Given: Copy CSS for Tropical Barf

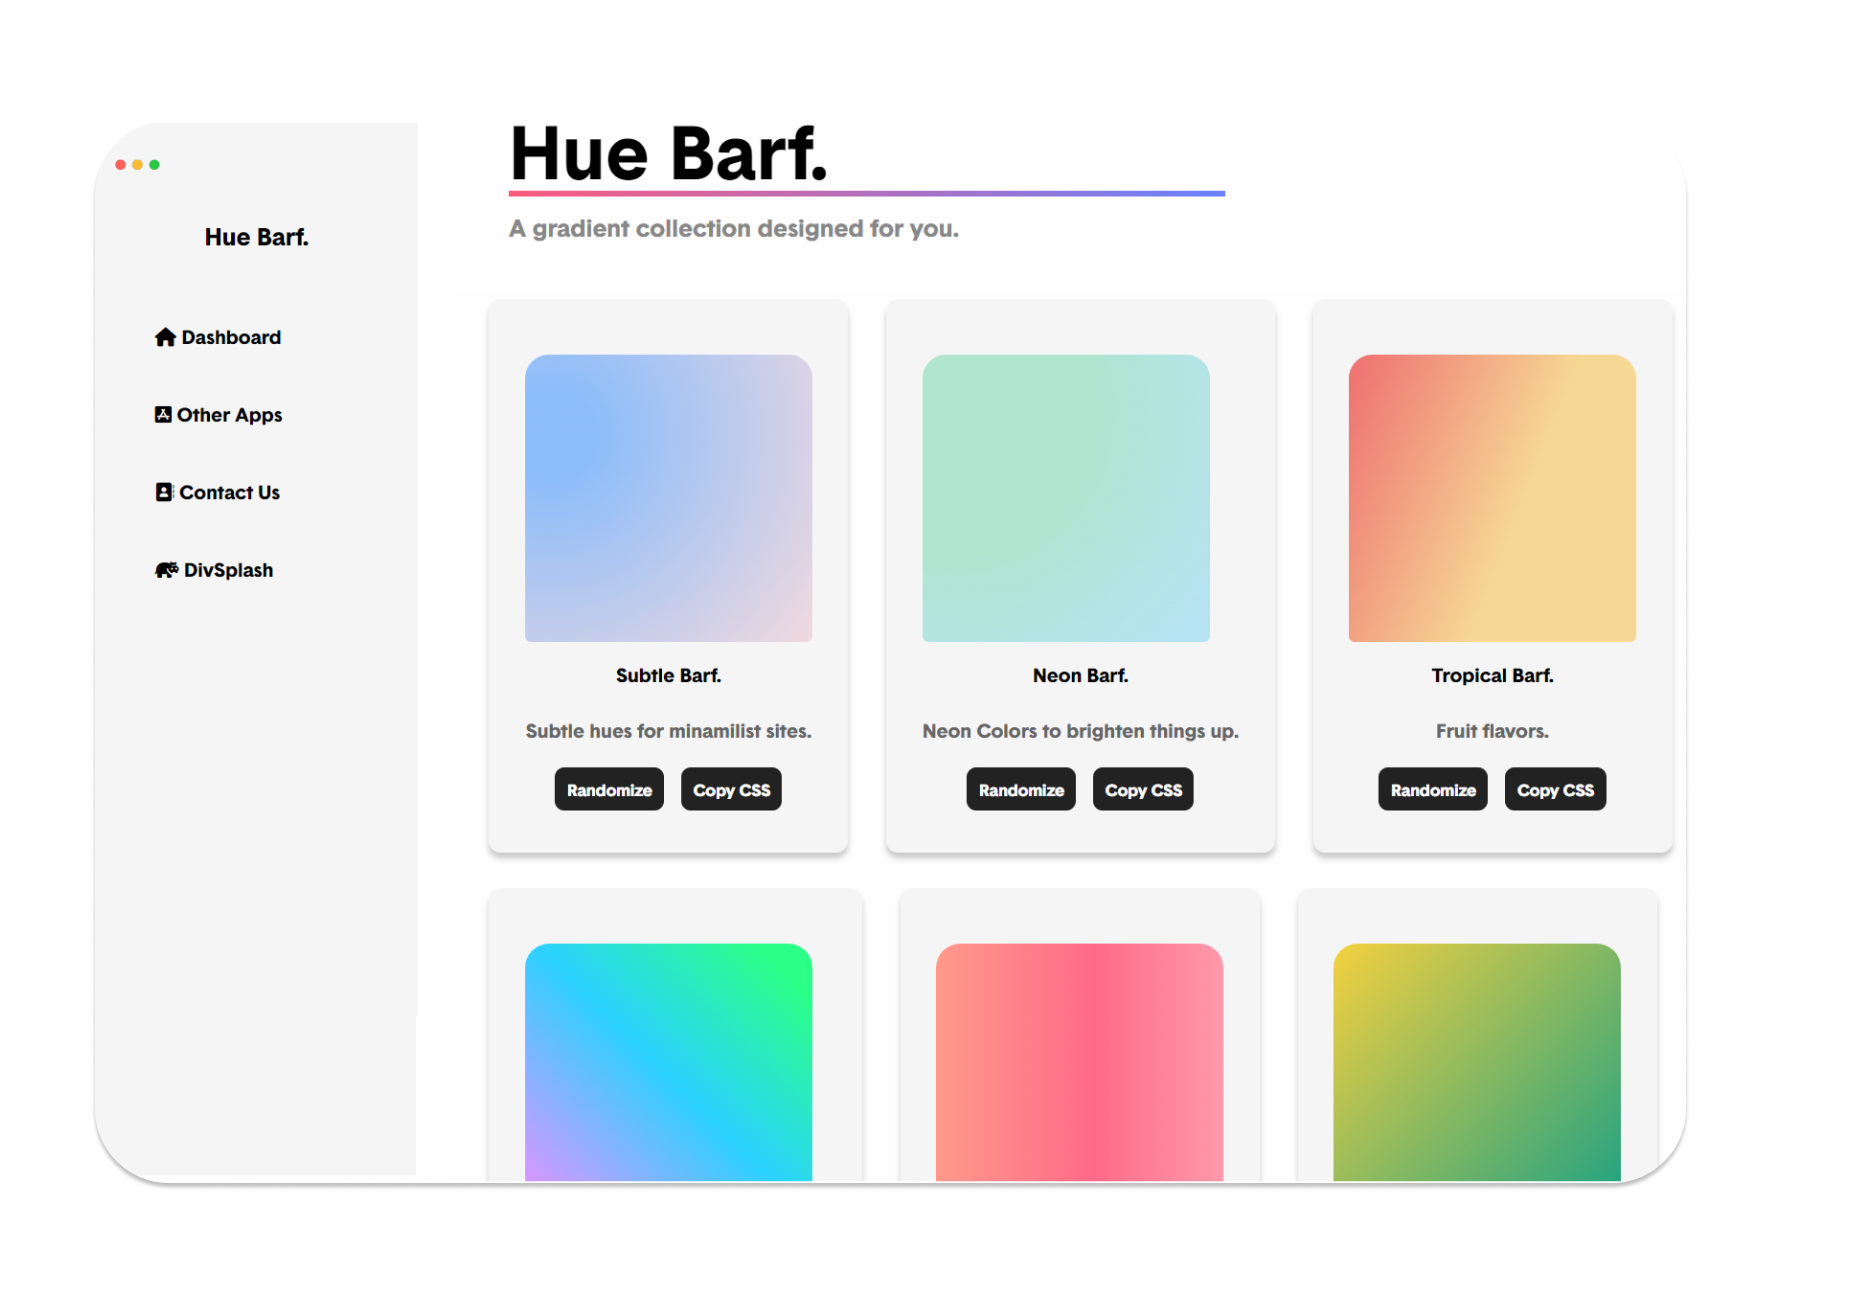Looking at the screenshot, I should click(1555, 790).
